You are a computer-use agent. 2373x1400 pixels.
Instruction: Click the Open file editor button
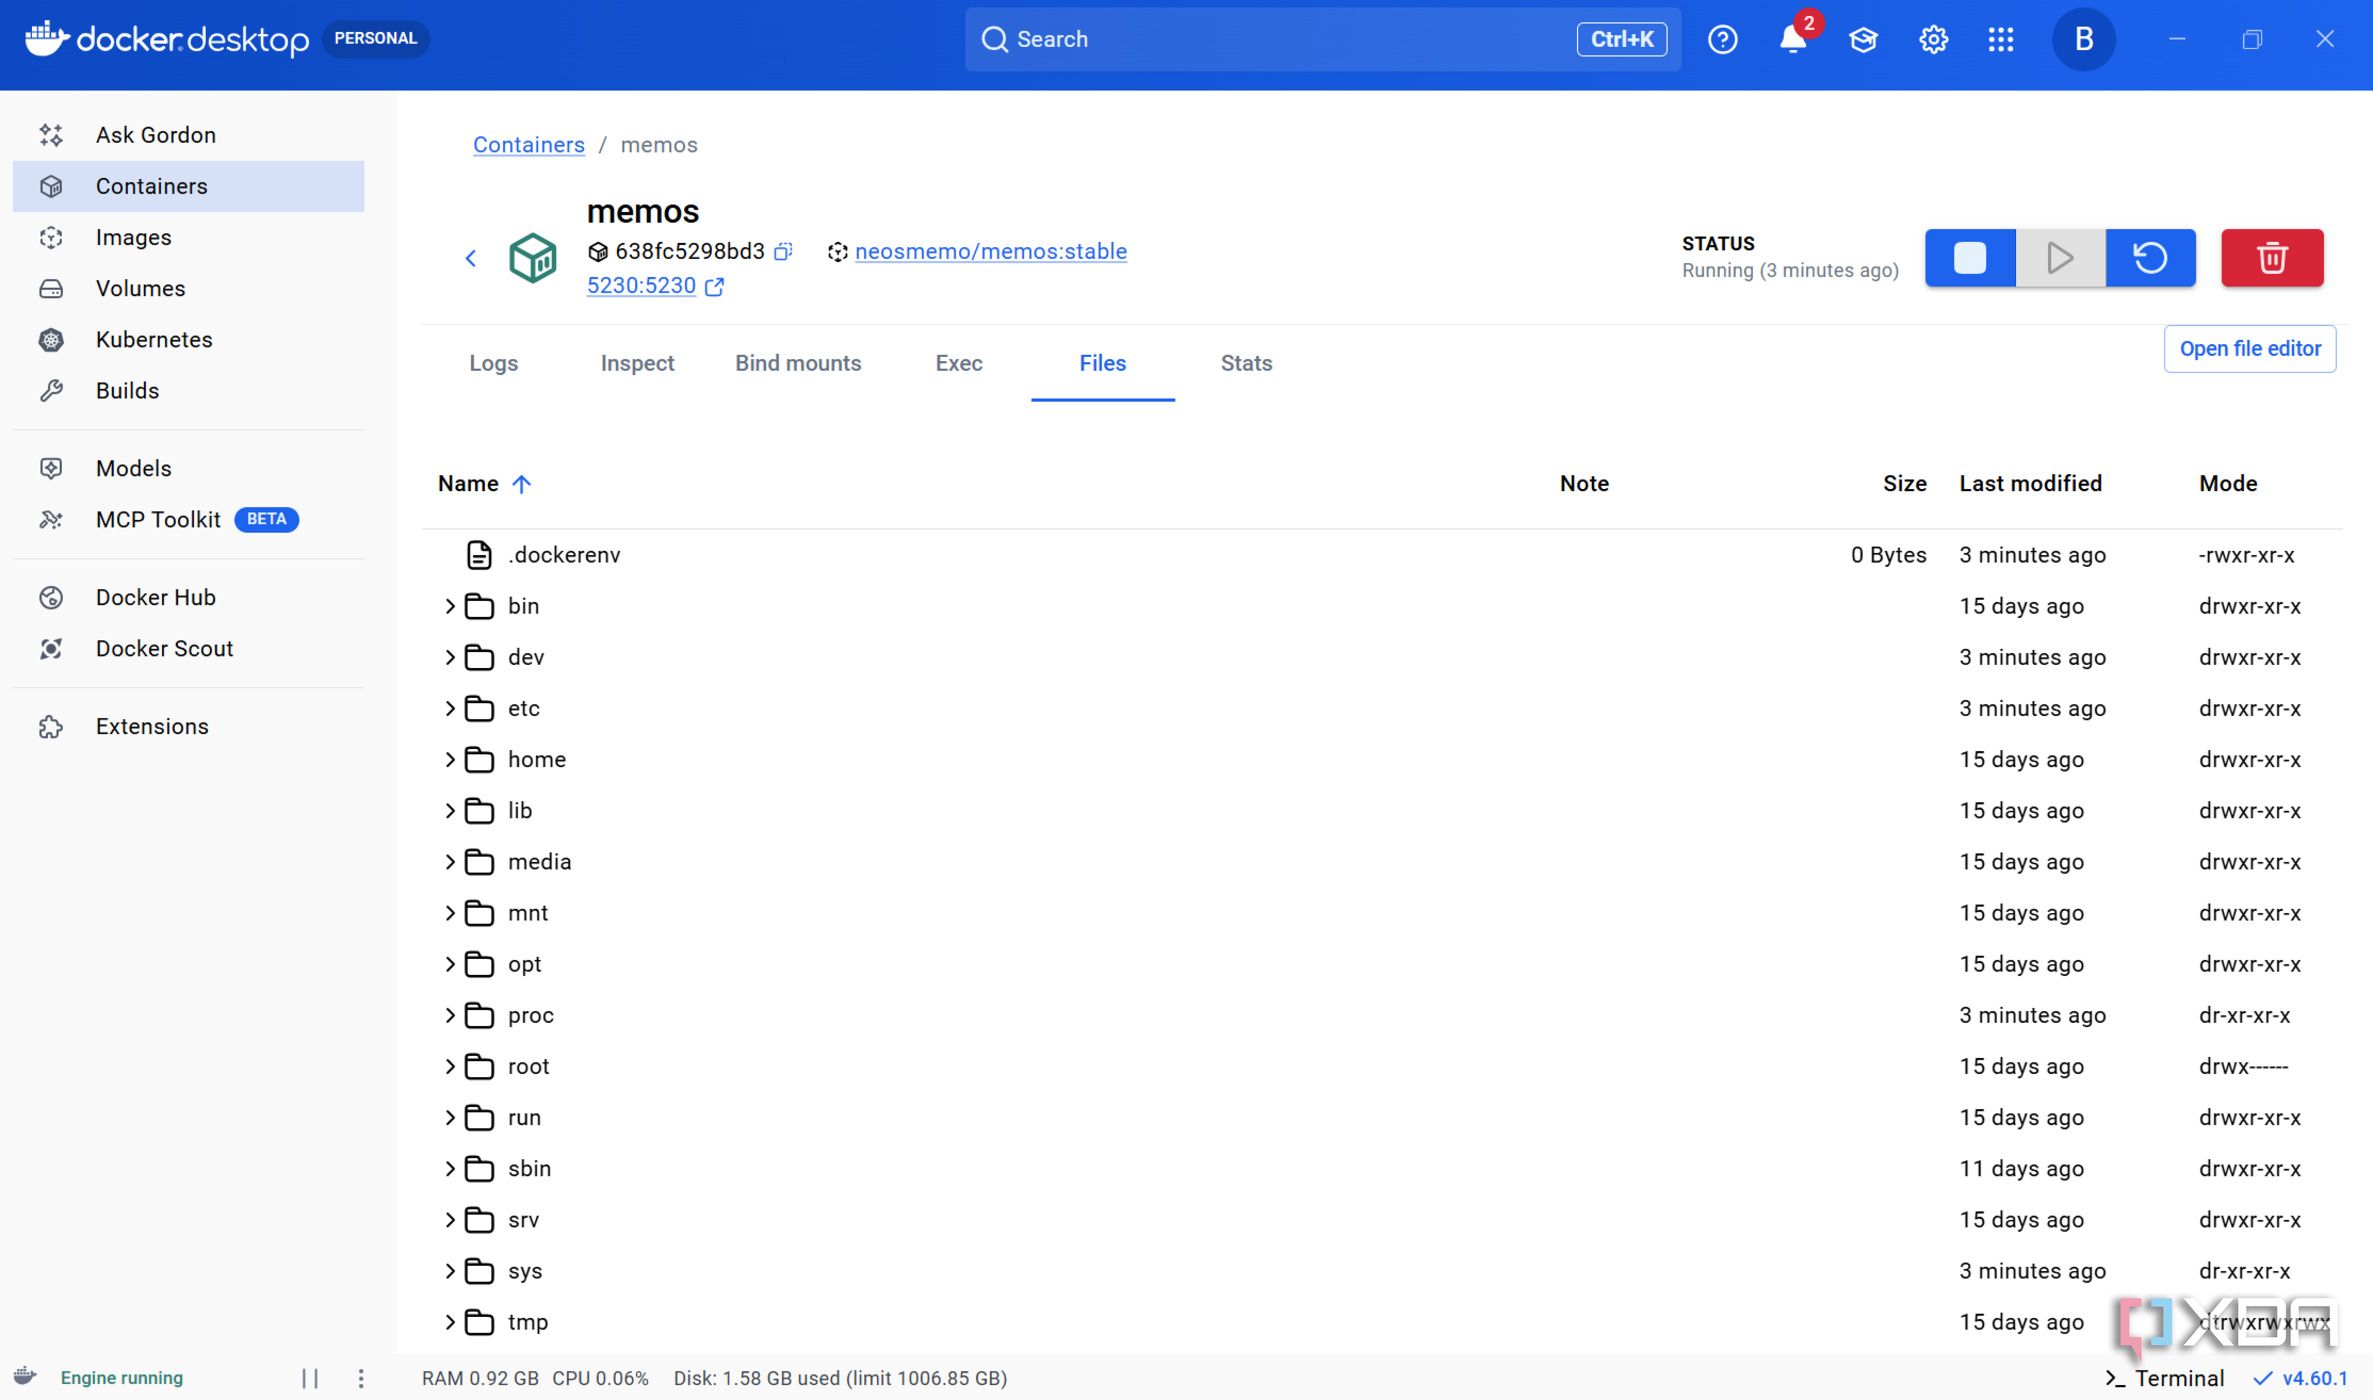point(2250,349)
